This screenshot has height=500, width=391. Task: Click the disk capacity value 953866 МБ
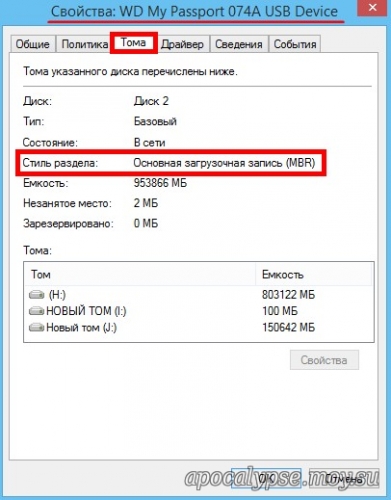click(x=160, y=183)
